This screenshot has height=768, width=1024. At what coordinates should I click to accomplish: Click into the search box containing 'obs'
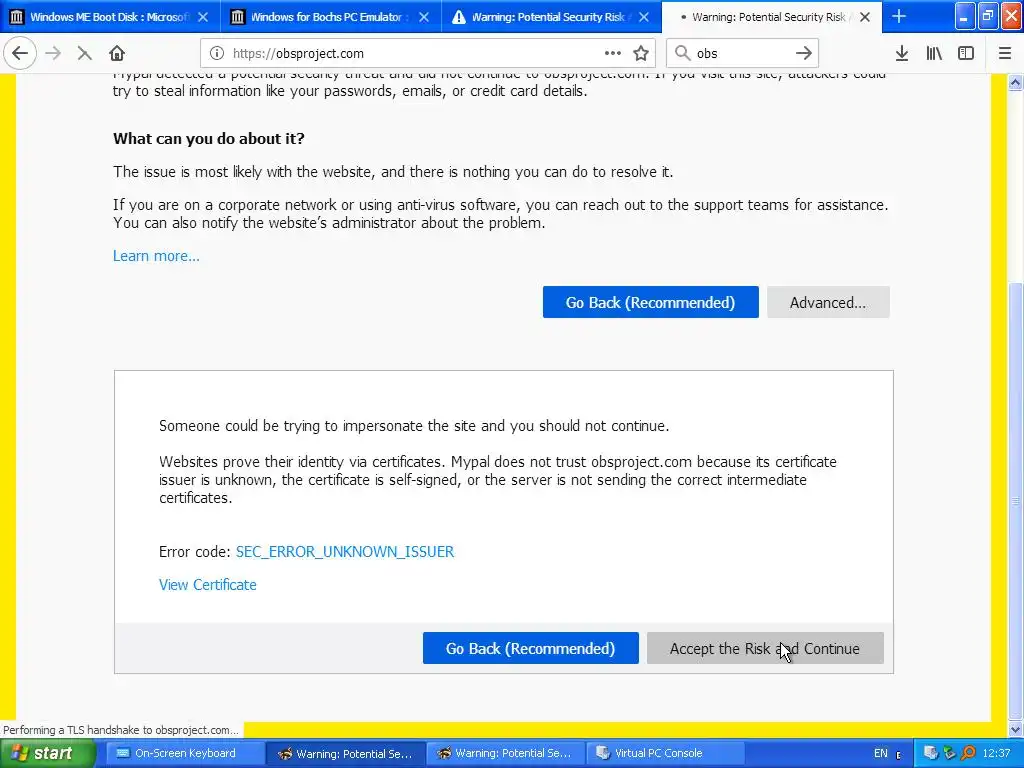coord(743,54)
